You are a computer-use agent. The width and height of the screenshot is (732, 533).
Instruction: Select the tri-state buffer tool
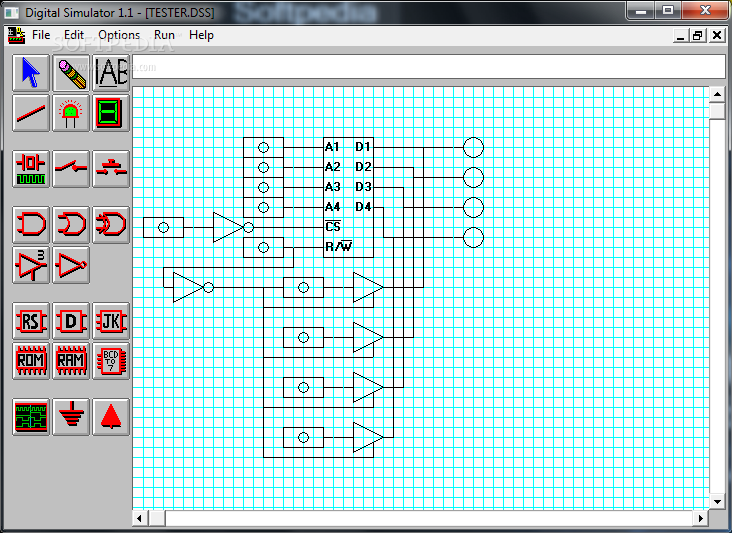tap(31, 265)
